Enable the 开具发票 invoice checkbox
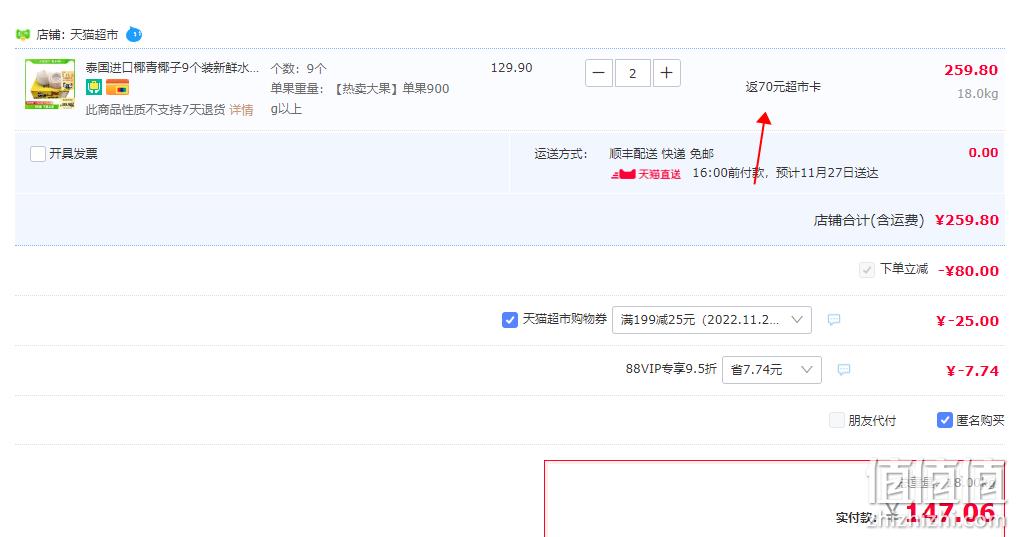This screenshot has height=537, width=1016. click(x=38, y=154)
